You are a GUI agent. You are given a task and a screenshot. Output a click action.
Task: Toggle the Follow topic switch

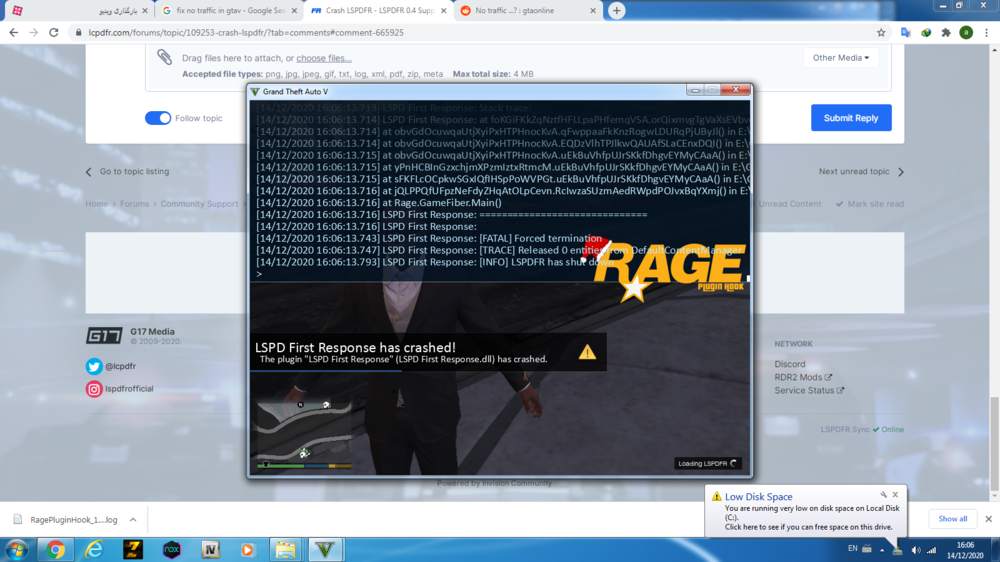point(158,118)
